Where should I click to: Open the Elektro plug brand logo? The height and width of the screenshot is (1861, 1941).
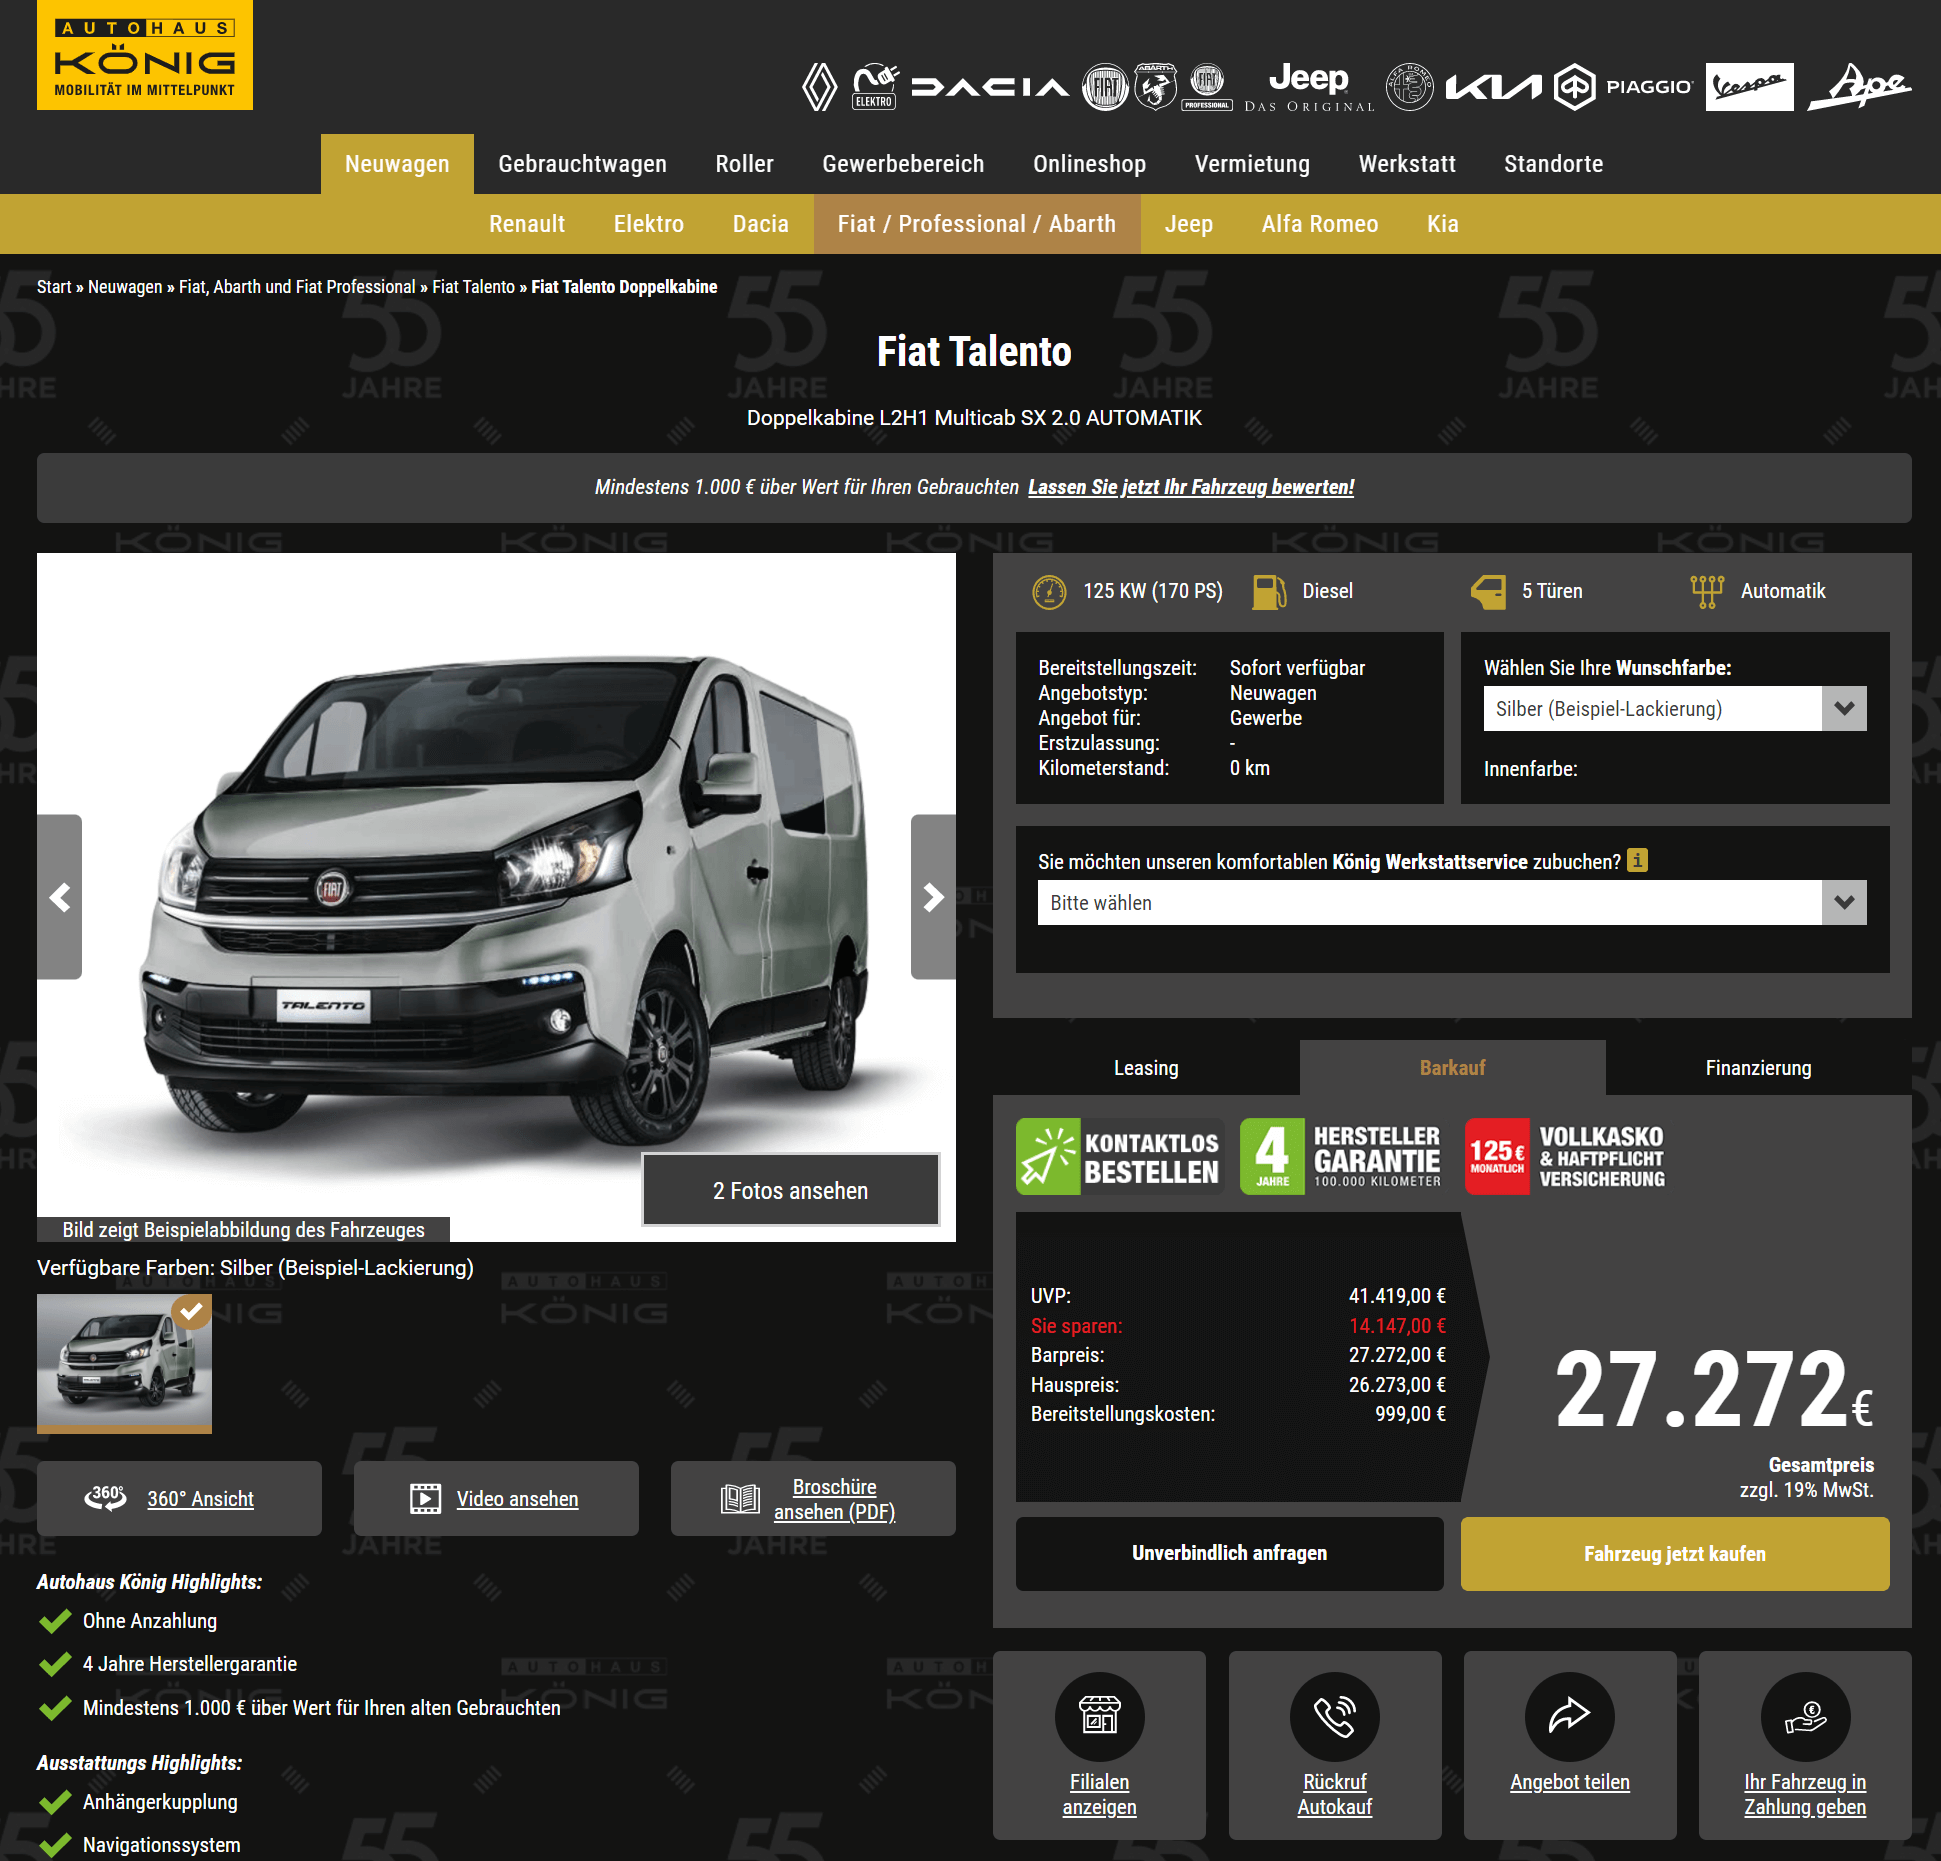[x=874, y=87]
